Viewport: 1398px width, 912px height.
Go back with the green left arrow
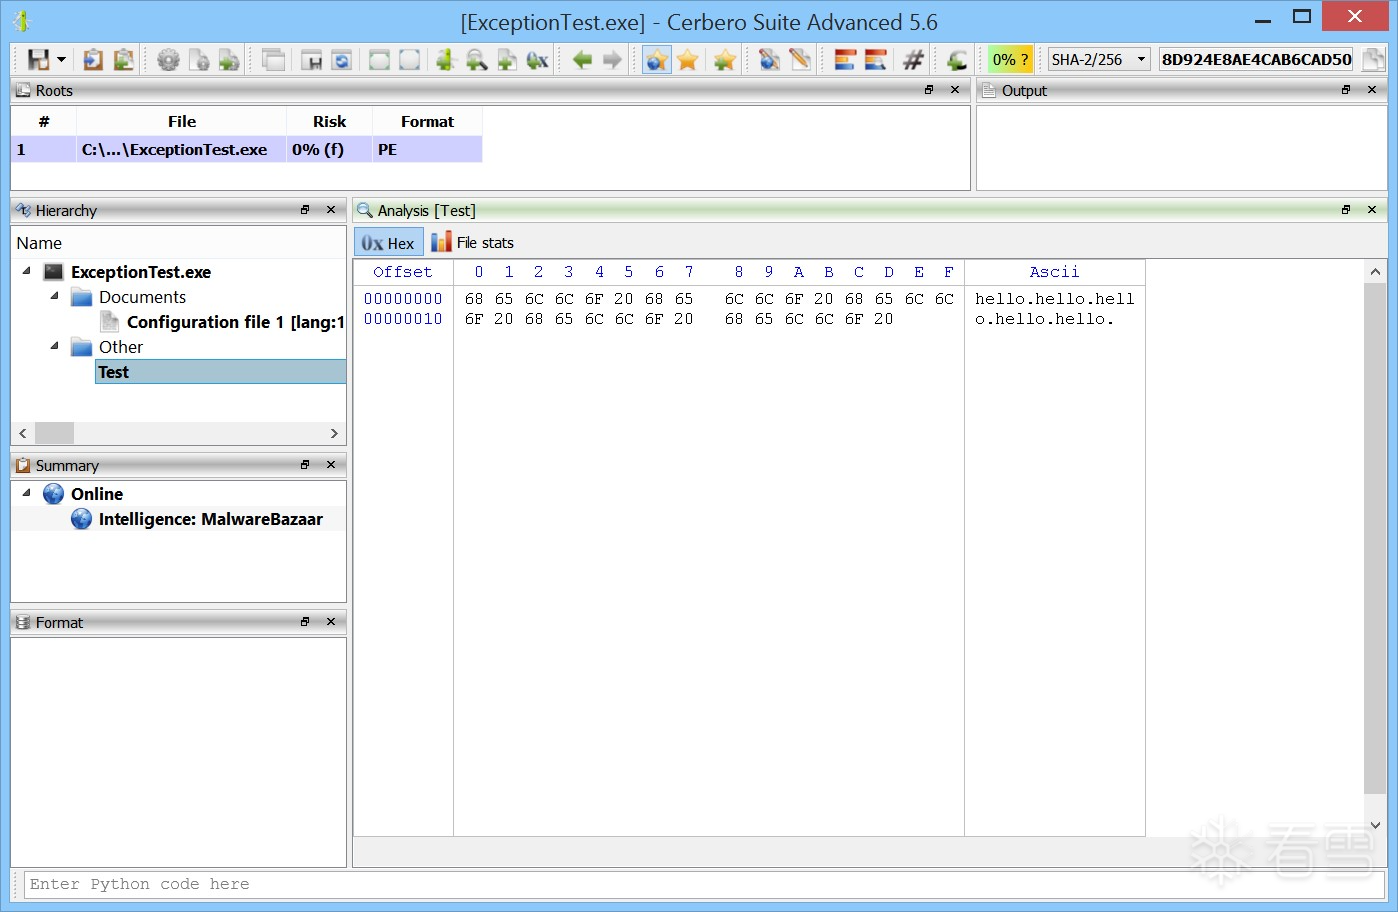[582, 60]
